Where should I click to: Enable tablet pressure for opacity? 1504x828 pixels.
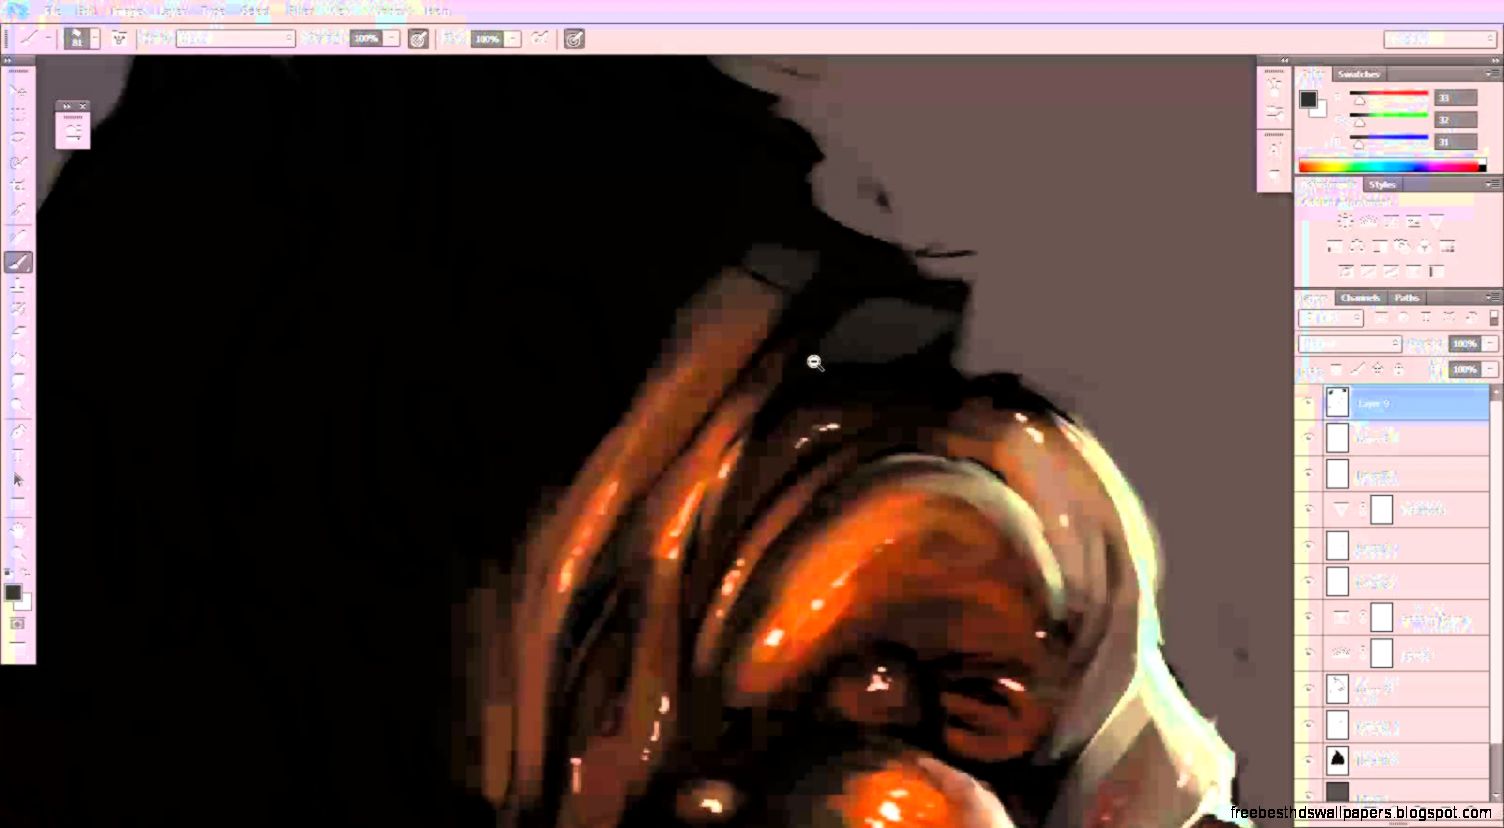tap(419, 39)
